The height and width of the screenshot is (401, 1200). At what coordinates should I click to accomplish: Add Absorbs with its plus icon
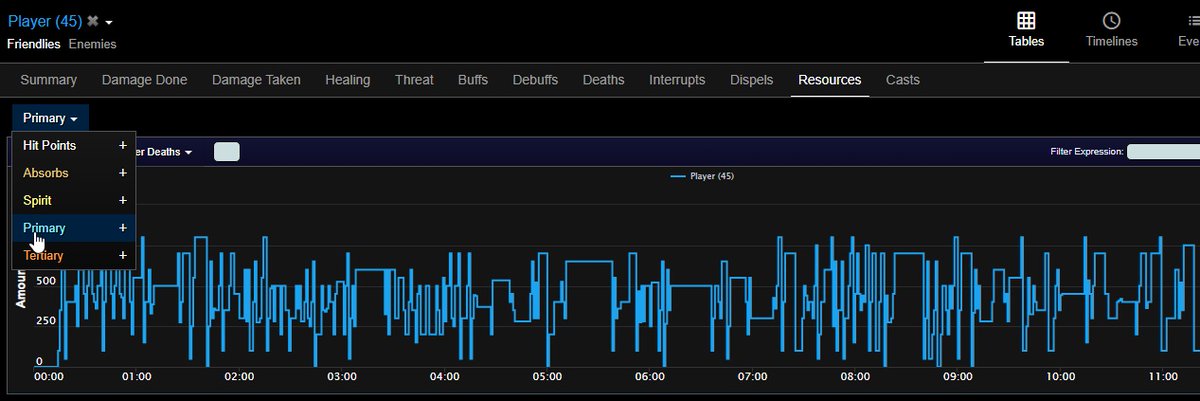coord(123,173)
